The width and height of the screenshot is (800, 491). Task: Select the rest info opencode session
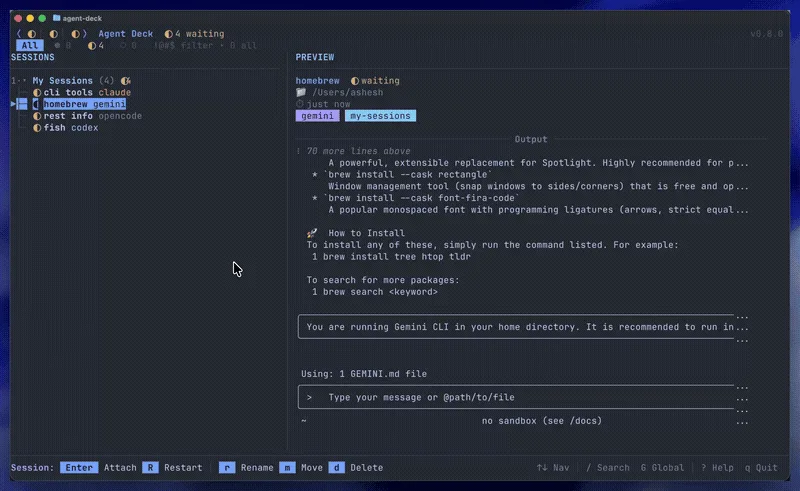click(x=88, y=116)
